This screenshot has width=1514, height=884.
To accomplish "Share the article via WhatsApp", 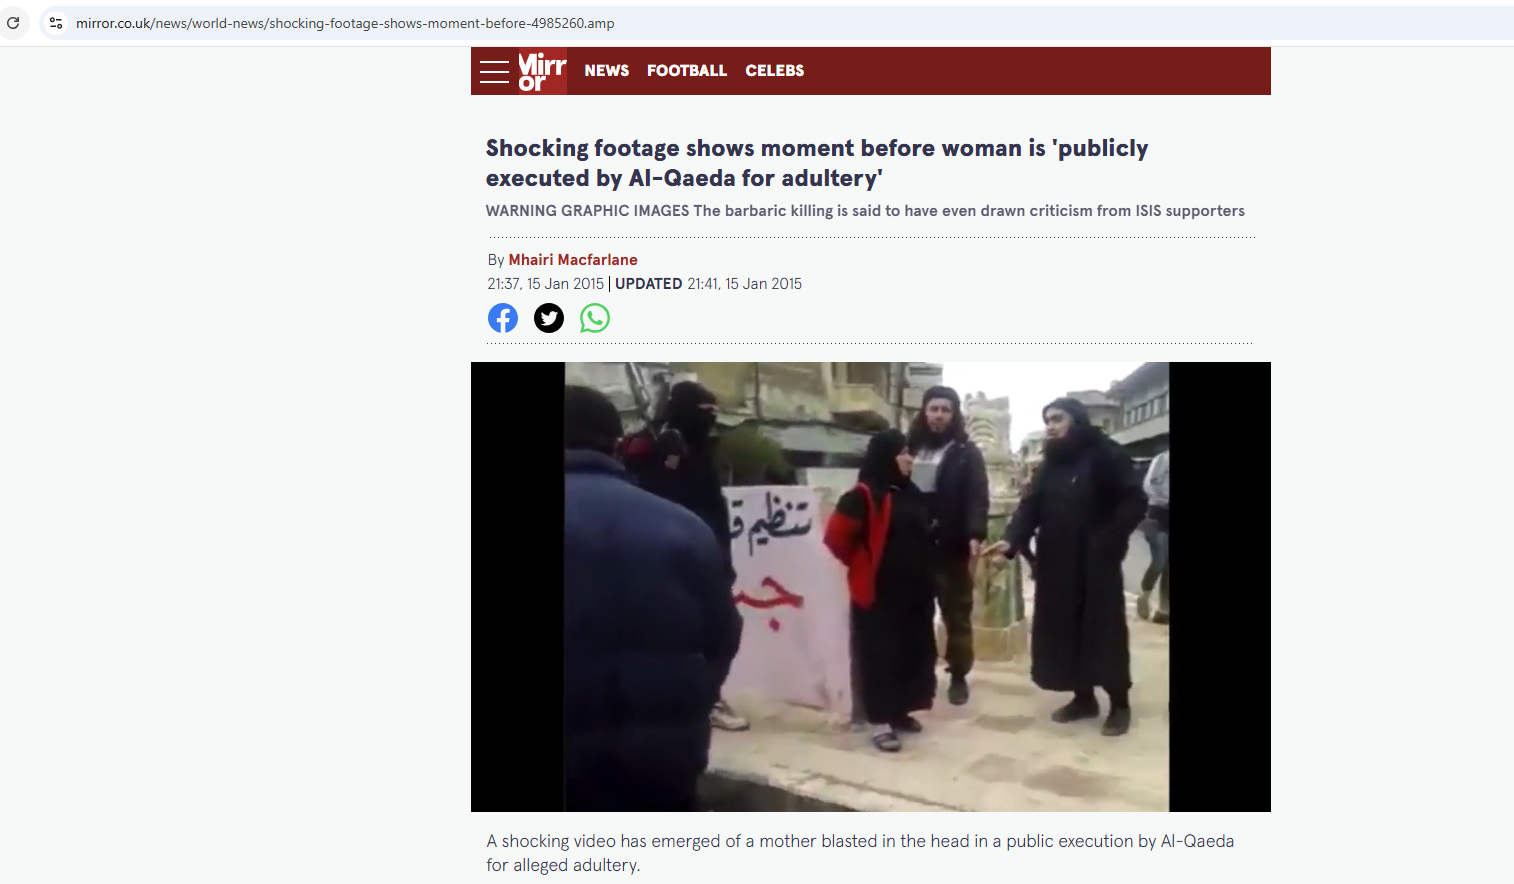I will 595,318.
